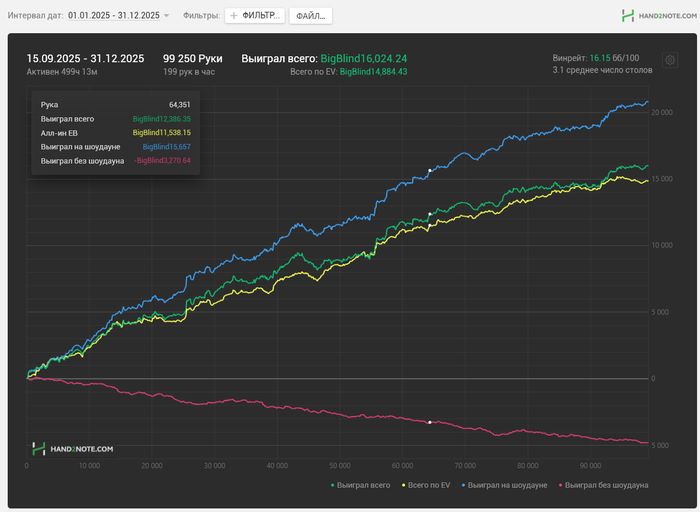Open the HAND2NOTE.COM logo link at top right
The width and height of the screenshot is (700, 512).
coord(659,16)
